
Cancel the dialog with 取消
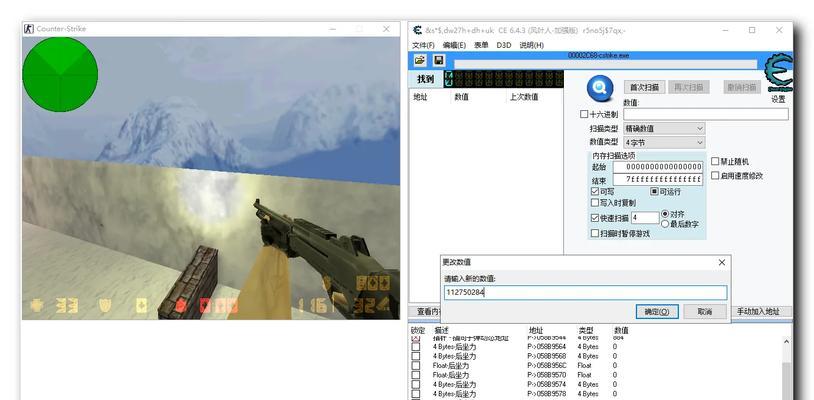(x=704, y=312)
